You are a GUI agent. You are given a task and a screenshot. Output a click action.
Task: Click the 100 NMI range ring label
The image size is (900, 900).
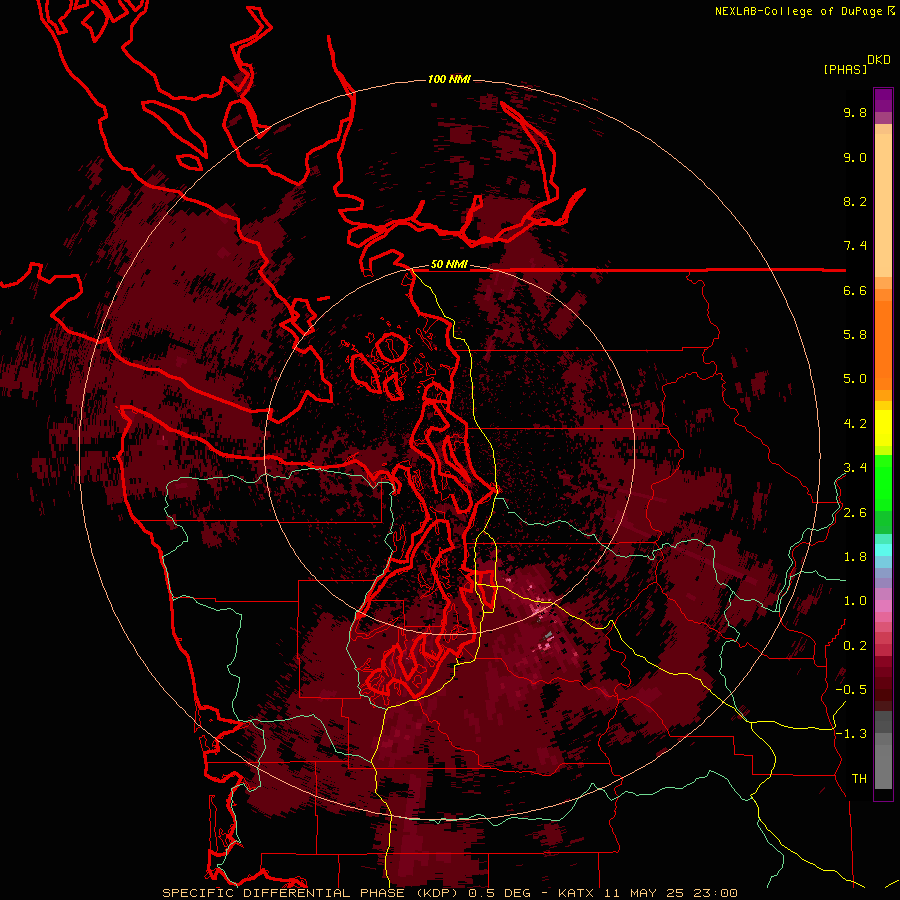(x=449, y=79)
